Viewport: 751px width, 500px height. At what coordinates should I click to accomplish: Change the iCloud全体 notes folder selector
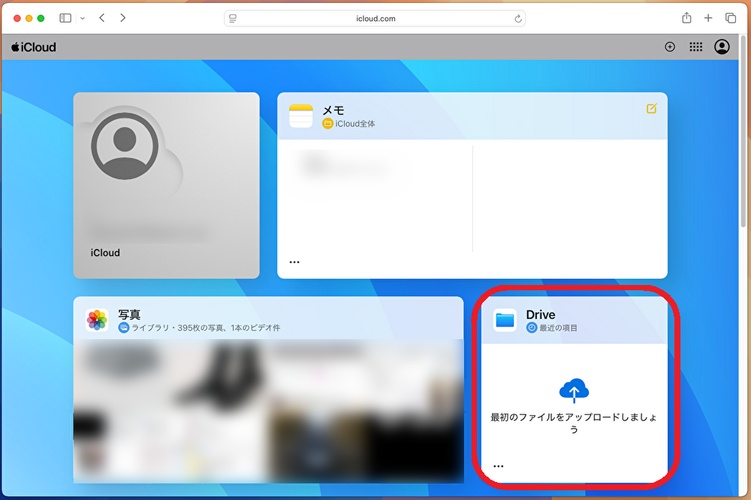point(349,124)
